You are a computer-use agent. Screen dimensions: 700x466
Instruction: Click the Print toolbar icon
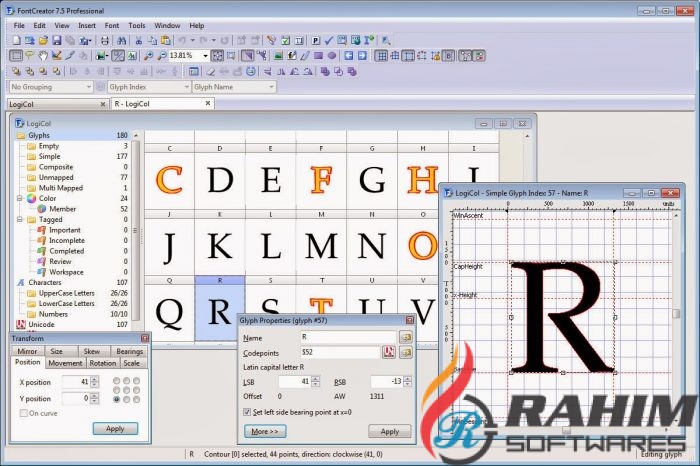[x=104, y=41]
